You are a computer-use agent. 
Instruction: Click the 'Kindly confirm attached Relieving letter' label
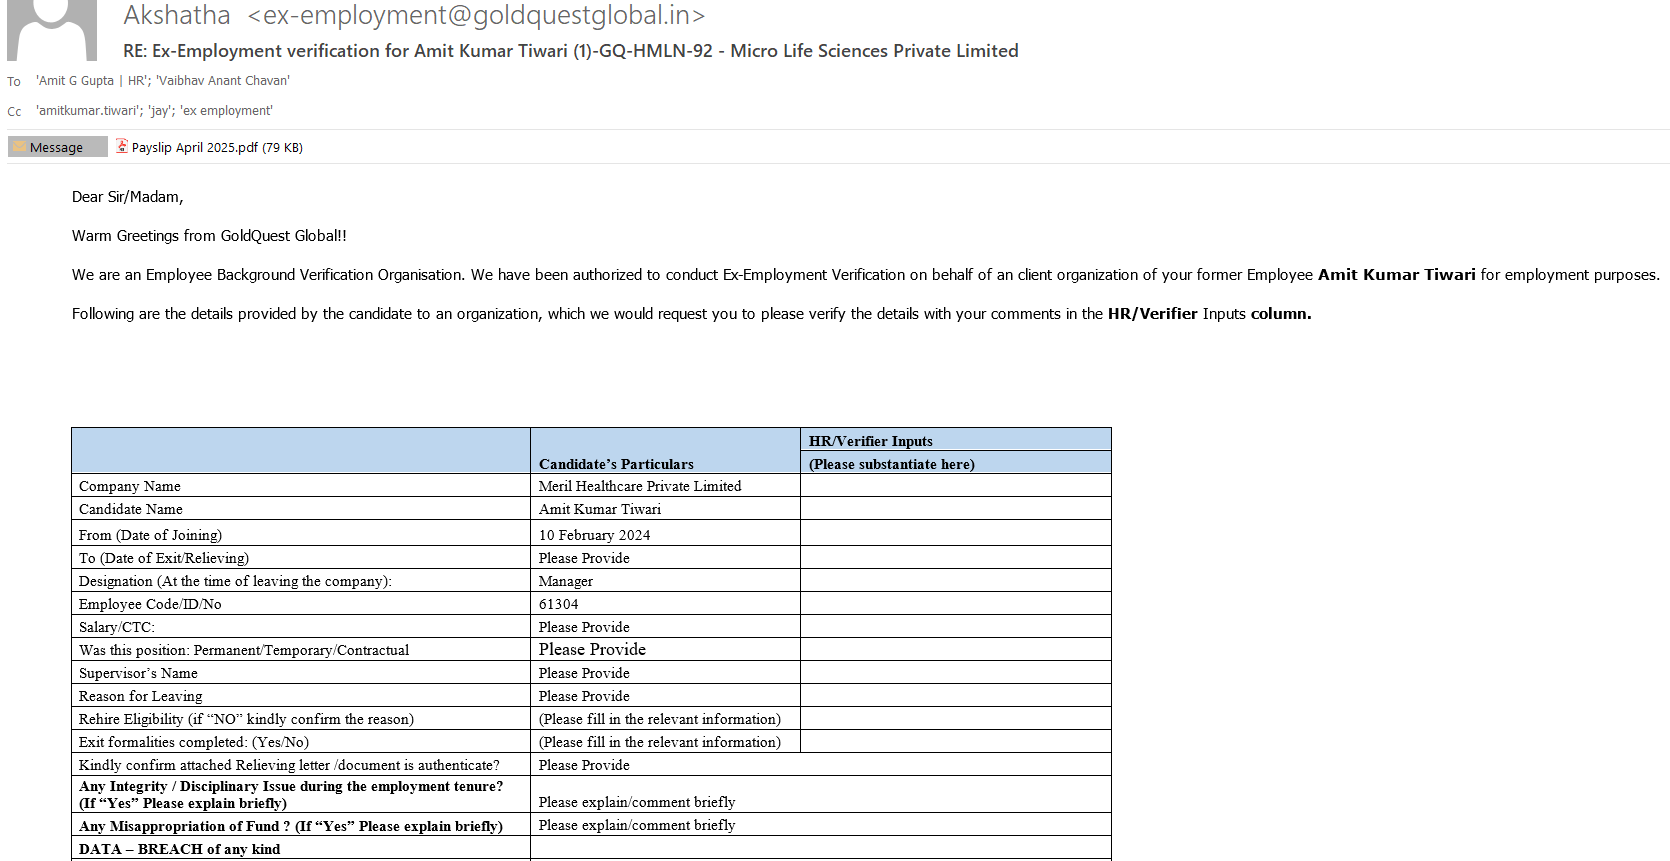pos(289,765)
